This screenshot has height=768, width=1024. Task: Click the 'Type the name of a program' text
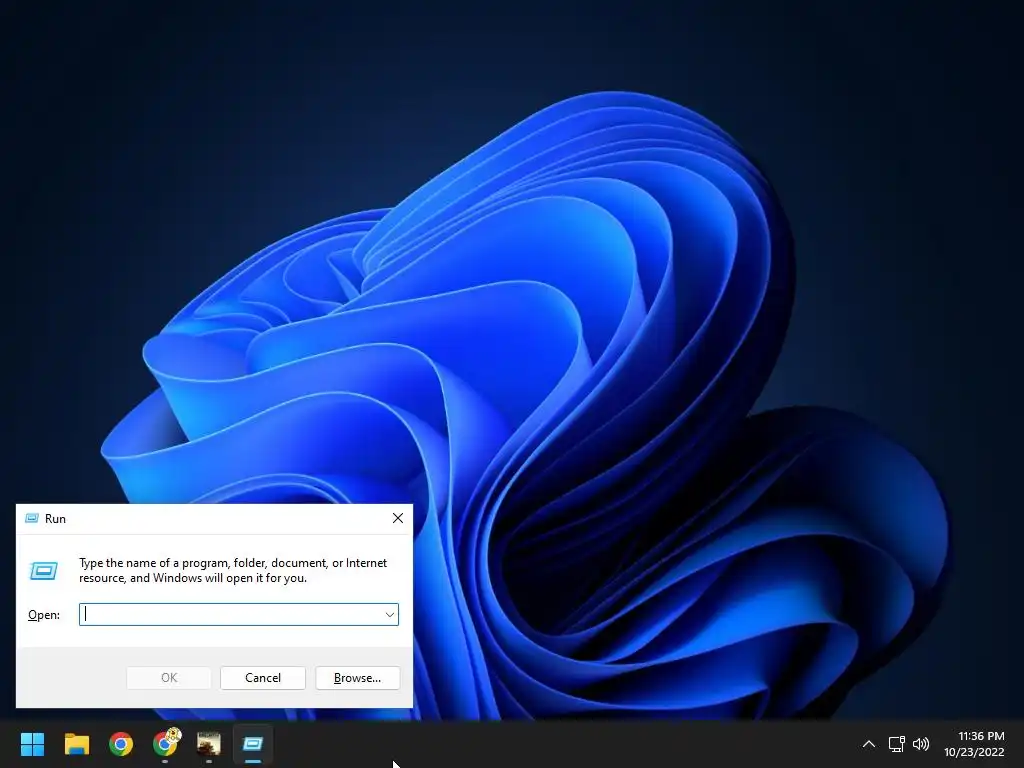tap(232, 570)
